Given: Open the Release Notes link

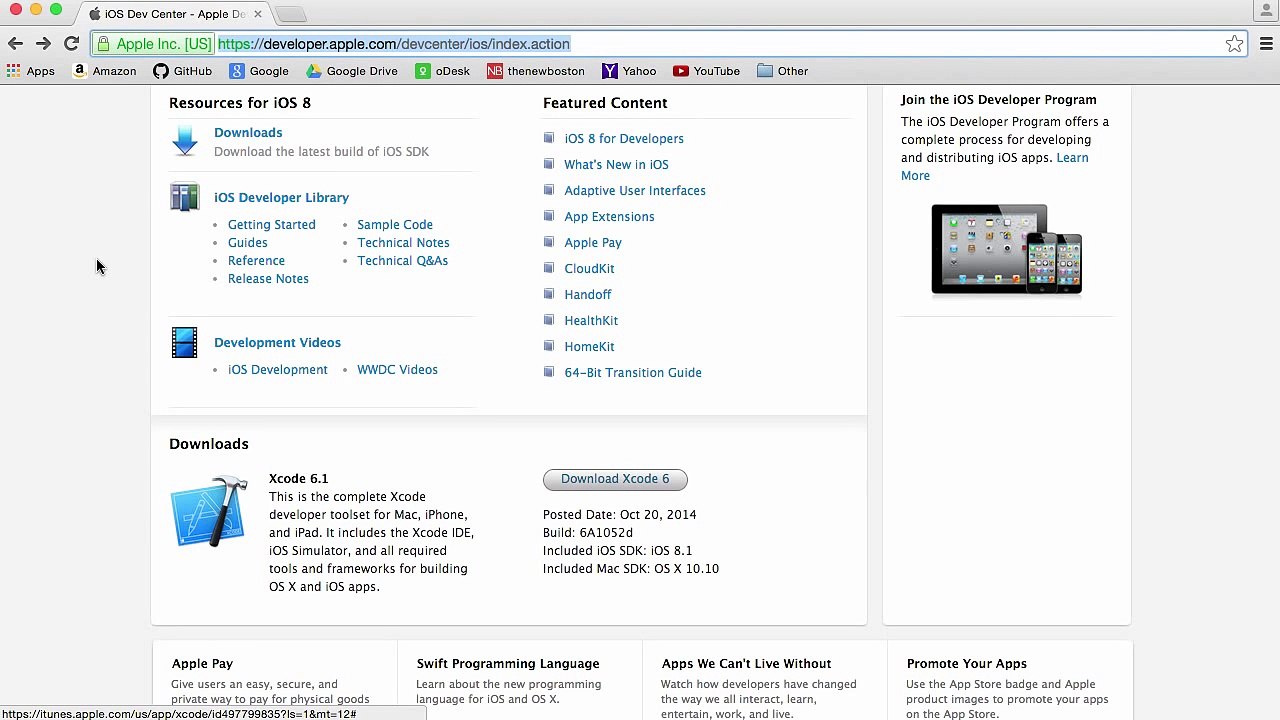Looking at the screenshot, I should (268, 279).
